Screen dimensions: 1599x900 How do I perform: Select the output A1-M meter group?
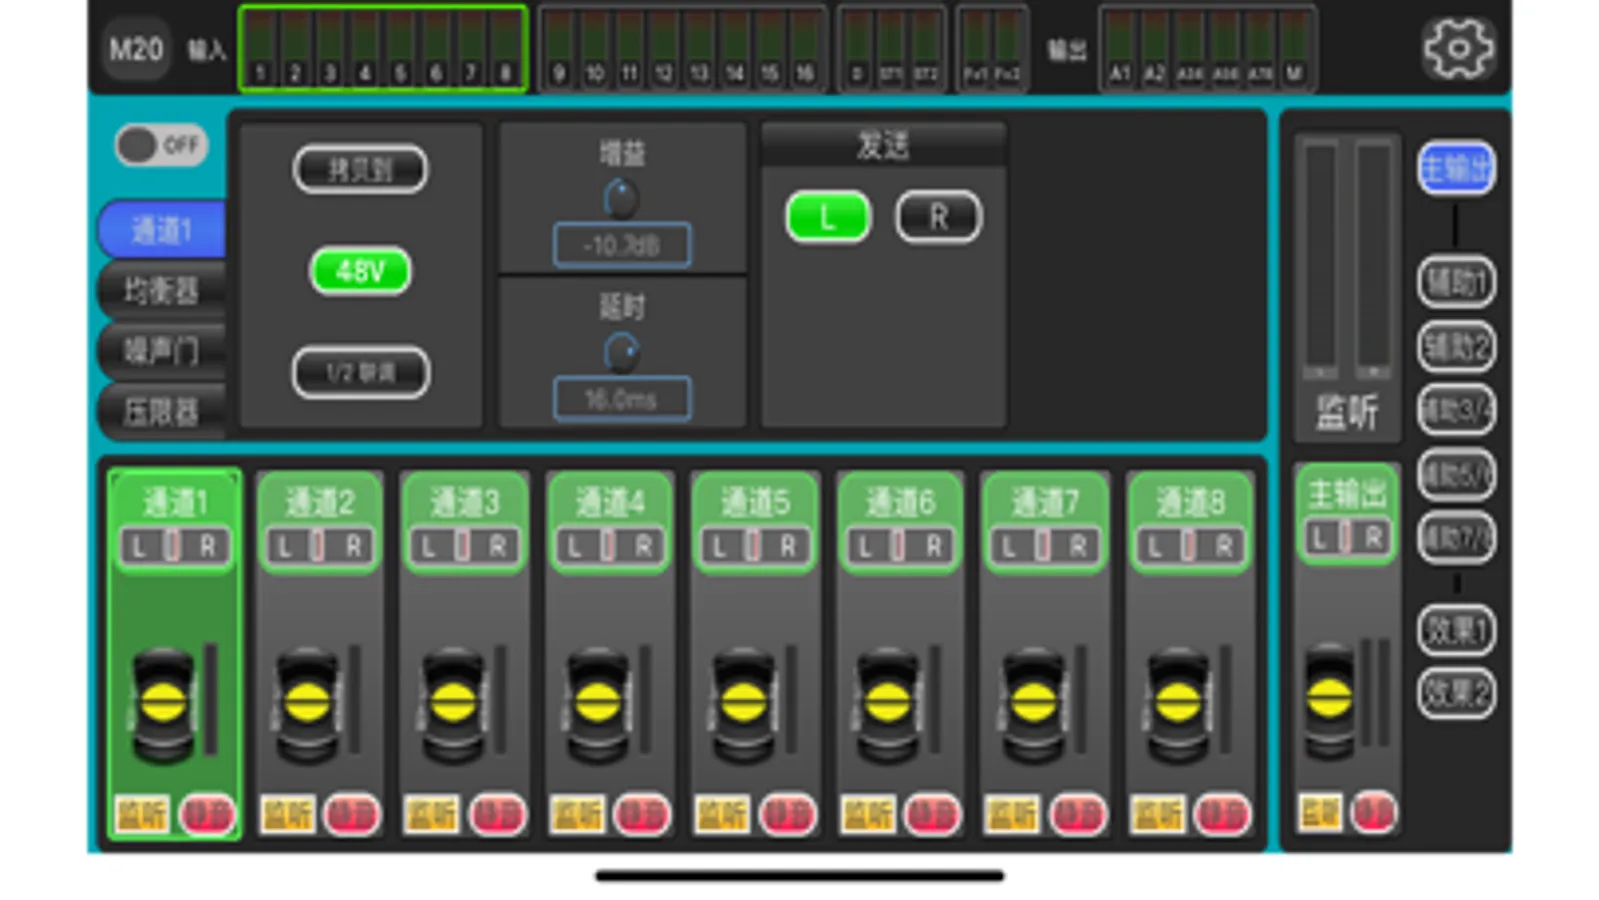1207,48
